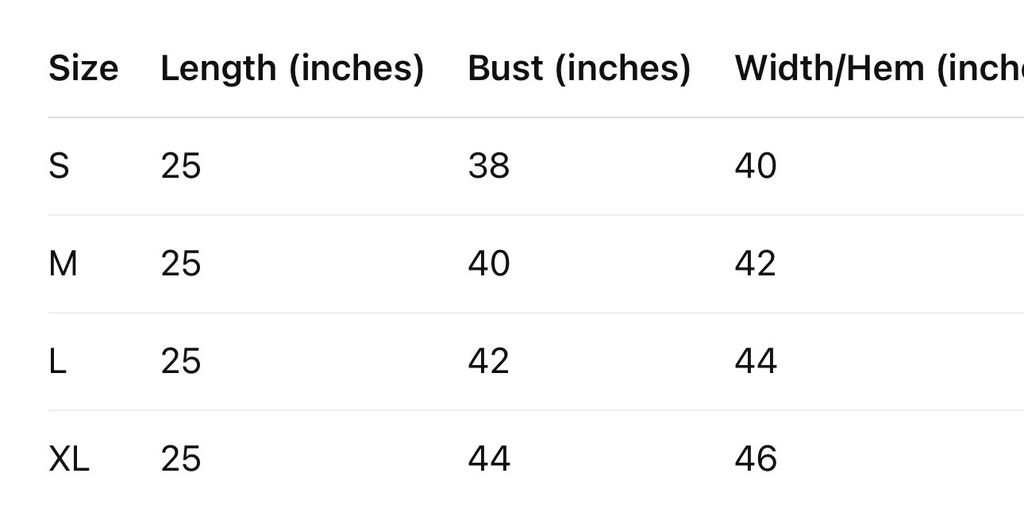Select the L size label
Viewport: 1024px width, 527px height.
pyautogui.click(x=57, y=361)
